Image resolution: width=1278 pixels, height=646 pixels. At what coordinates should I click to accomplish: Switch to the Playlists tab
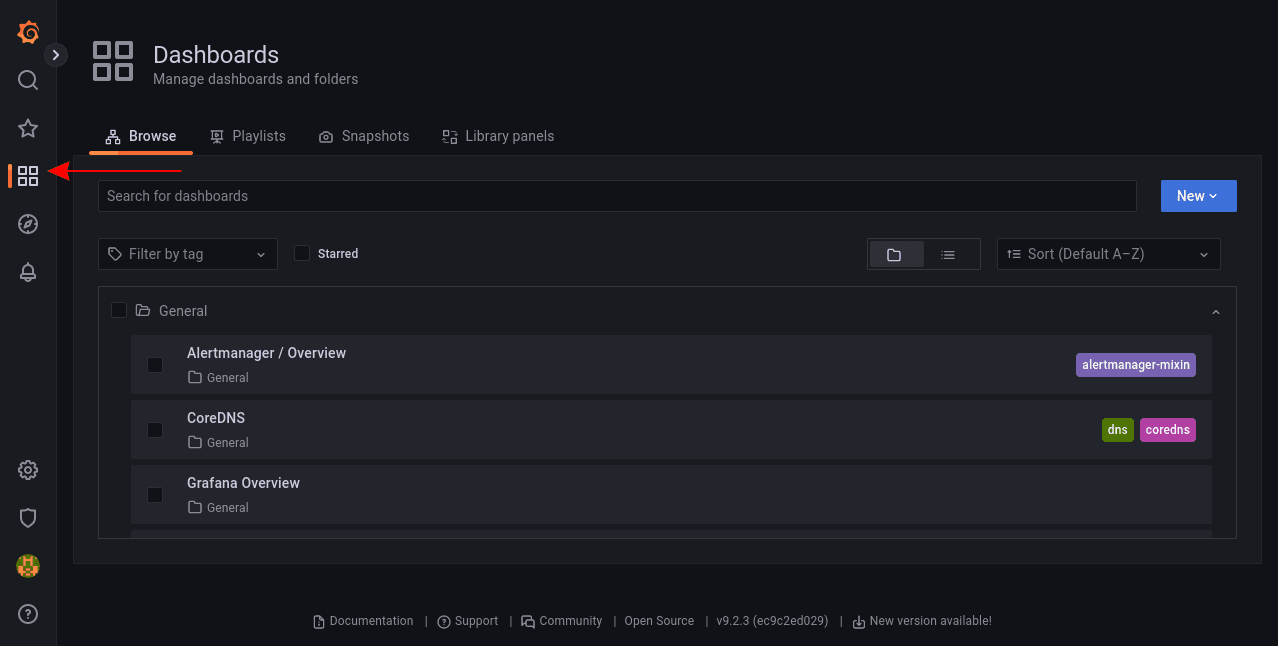[x=248, y=136]
